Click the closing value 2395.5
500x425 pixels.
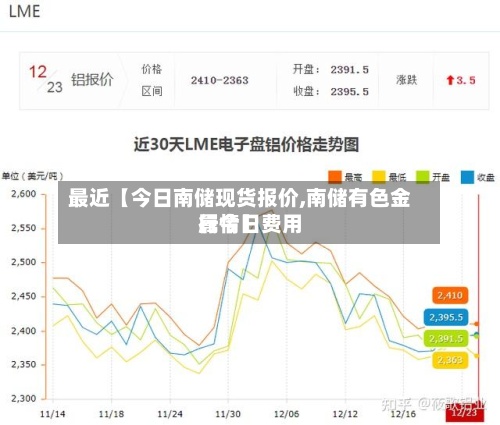click(349, 91)
